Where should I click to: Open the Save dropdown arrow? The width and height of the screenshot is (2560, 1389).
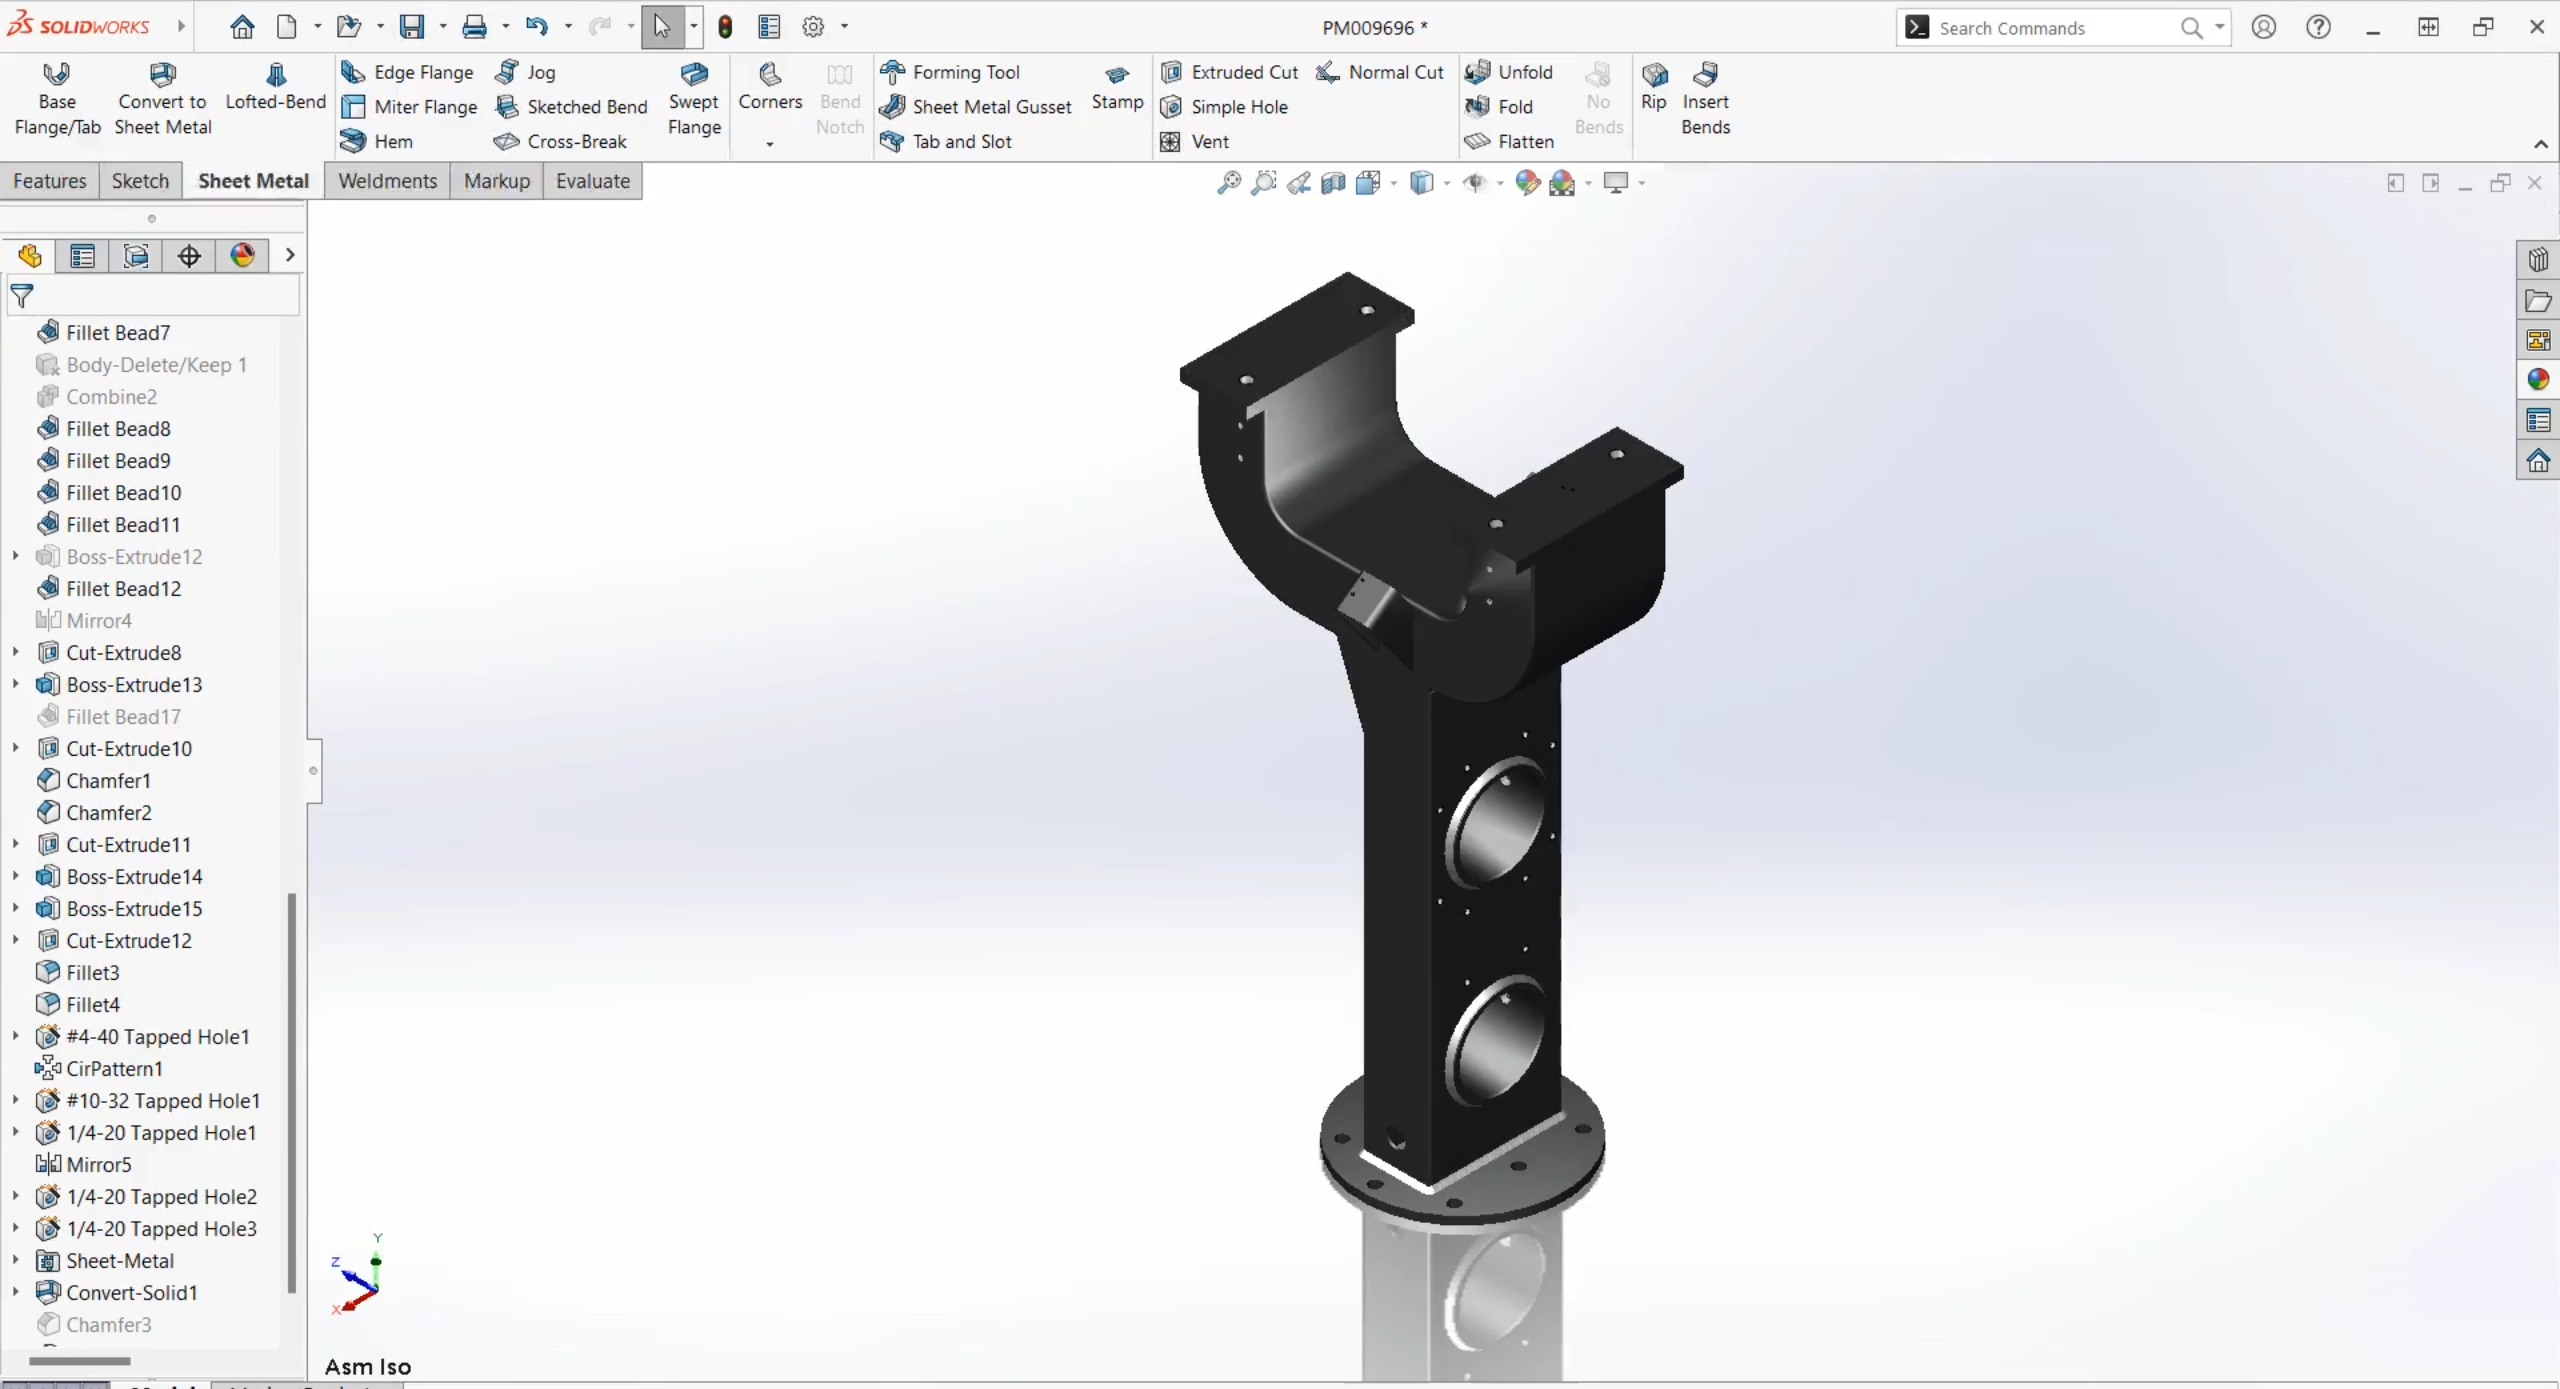point(442,27)
